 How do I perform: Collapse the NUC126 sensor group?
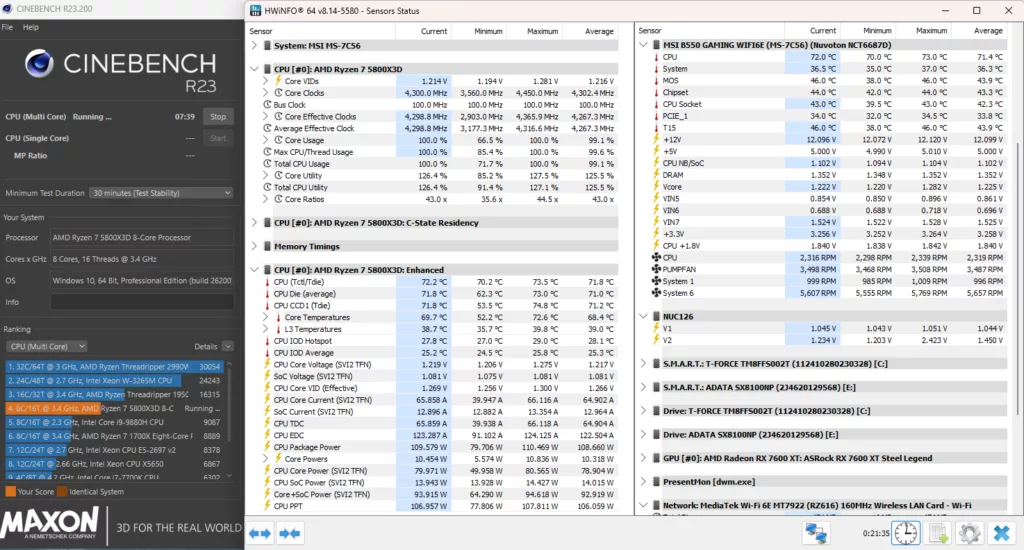(643, 316)
